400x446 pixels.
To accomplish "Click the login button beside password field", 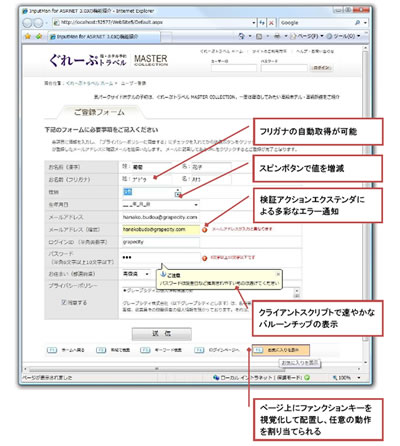I will tap(321, 68).
